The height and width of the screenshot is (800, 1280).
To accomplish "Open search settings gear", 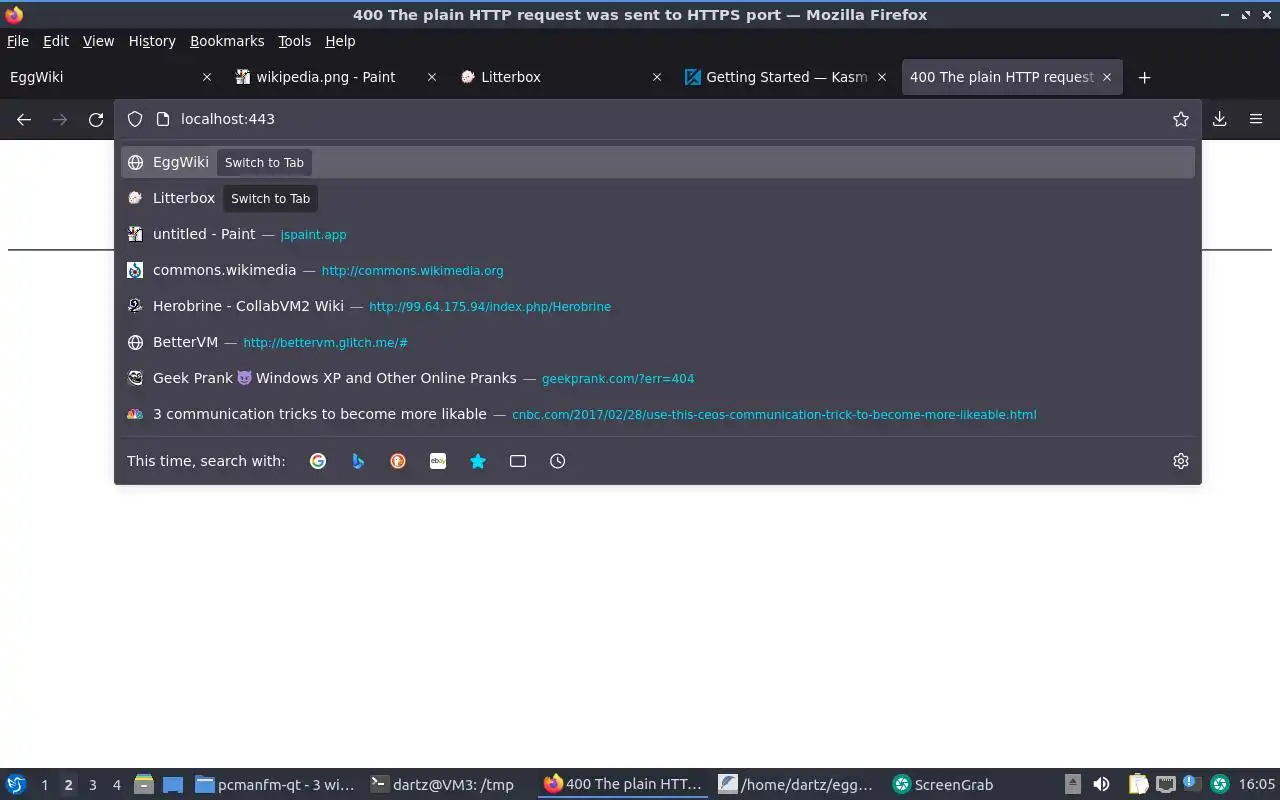I will pos(1181,461).
